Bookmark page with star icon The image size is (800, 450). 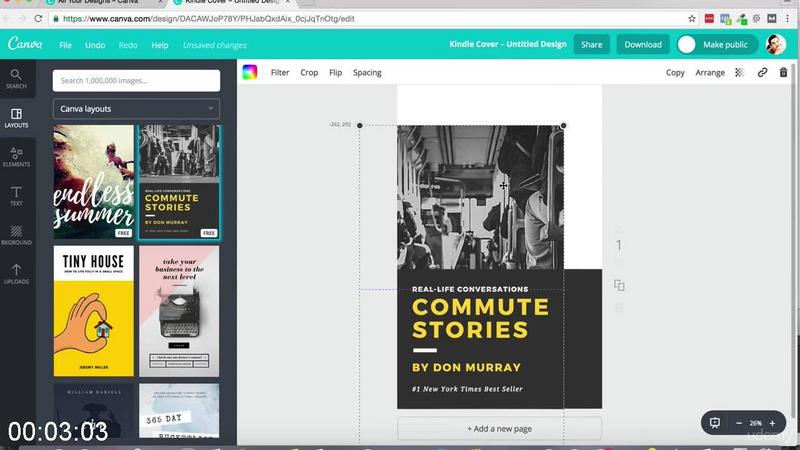[x=692, y=18]
